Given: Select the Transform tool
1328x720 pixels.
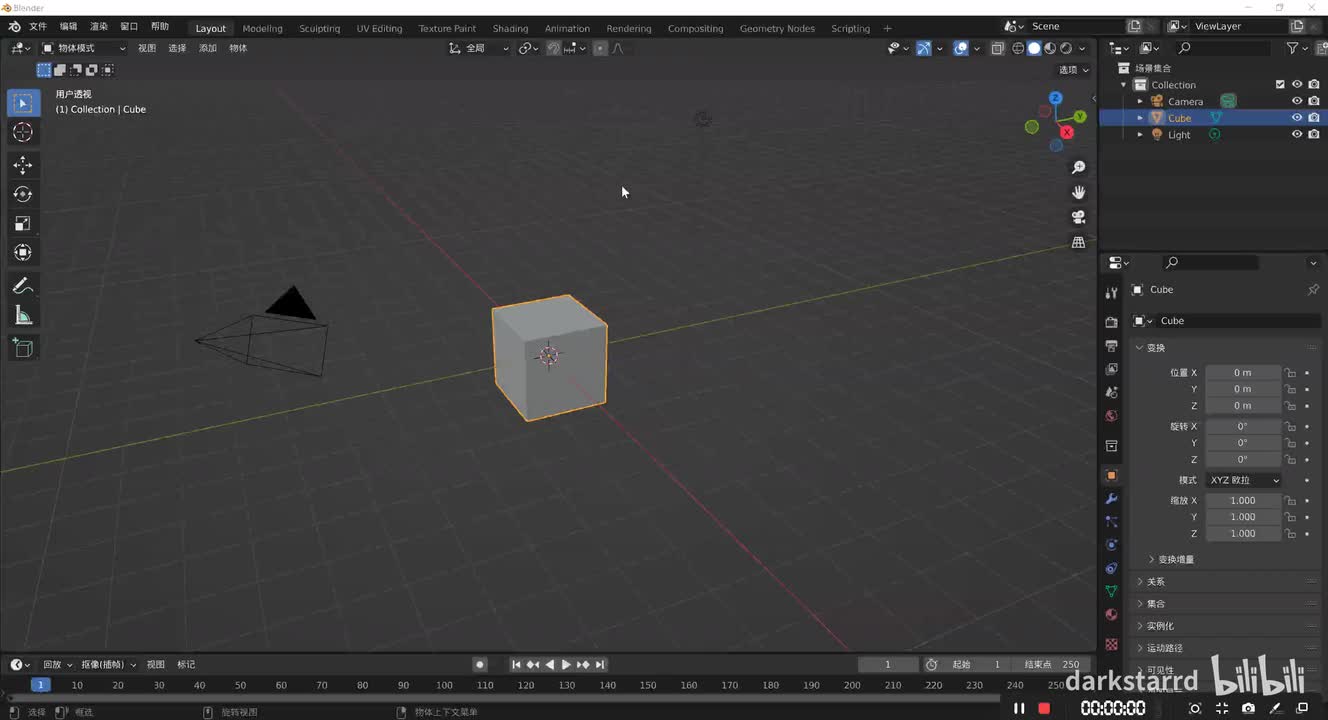Looking at the screenshot, I should click(23, 252).
